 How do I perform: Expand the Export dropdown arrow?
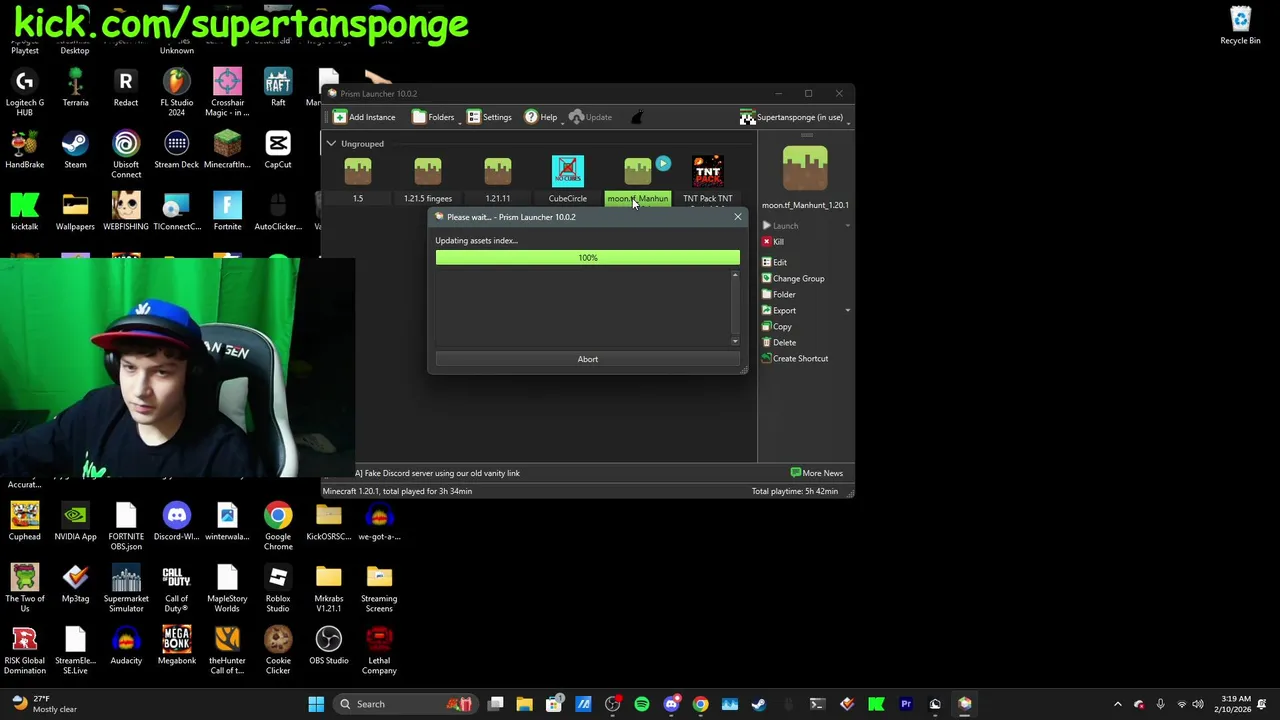(848, 310)
